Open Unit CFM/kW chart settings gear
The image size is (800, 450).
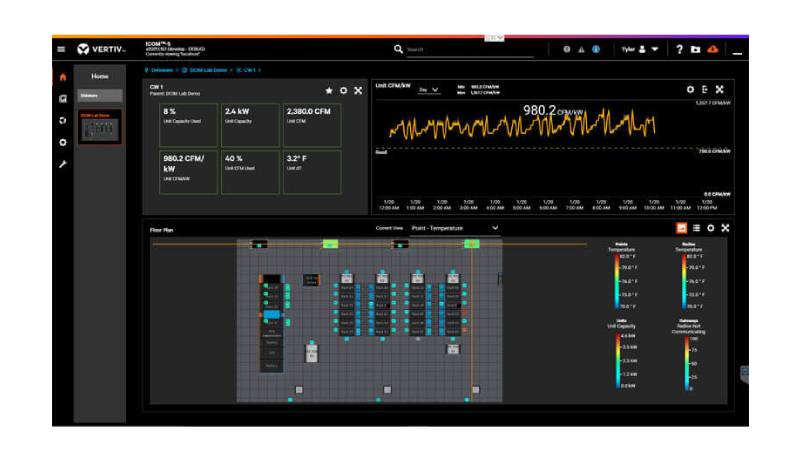690,90
